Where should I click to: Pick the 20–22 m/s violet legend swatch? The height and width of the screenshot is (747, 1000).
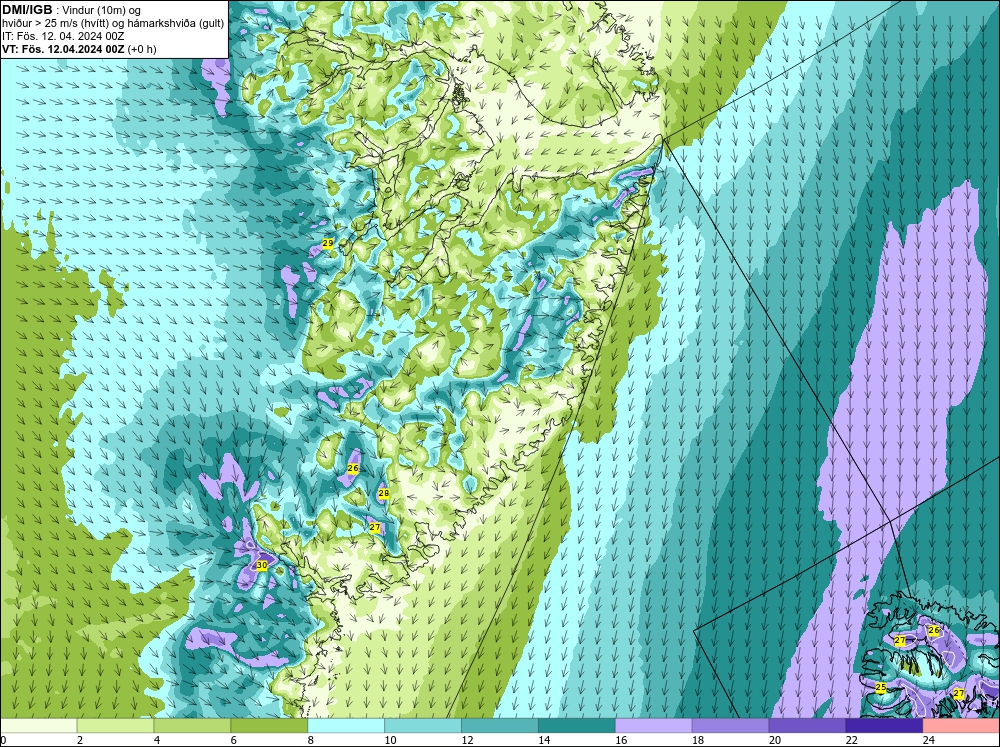click(807, 726)
